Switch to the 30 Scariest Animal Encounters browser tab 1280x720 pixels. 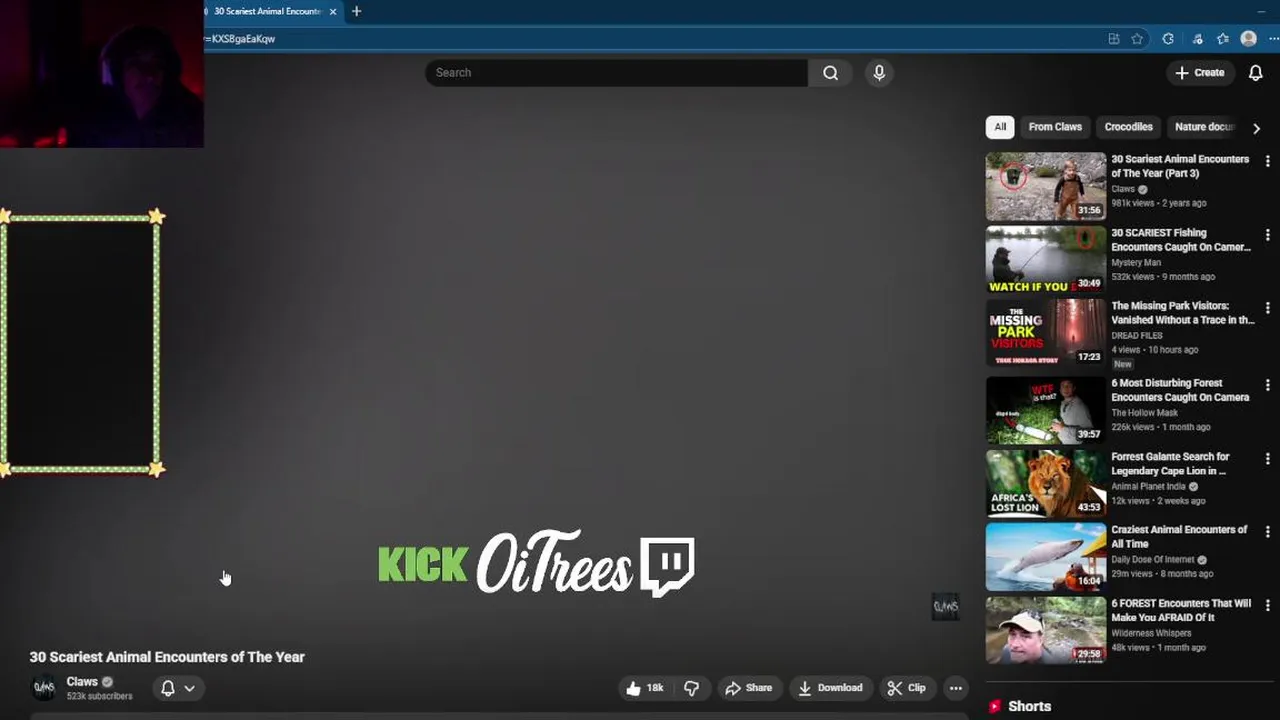266,11
